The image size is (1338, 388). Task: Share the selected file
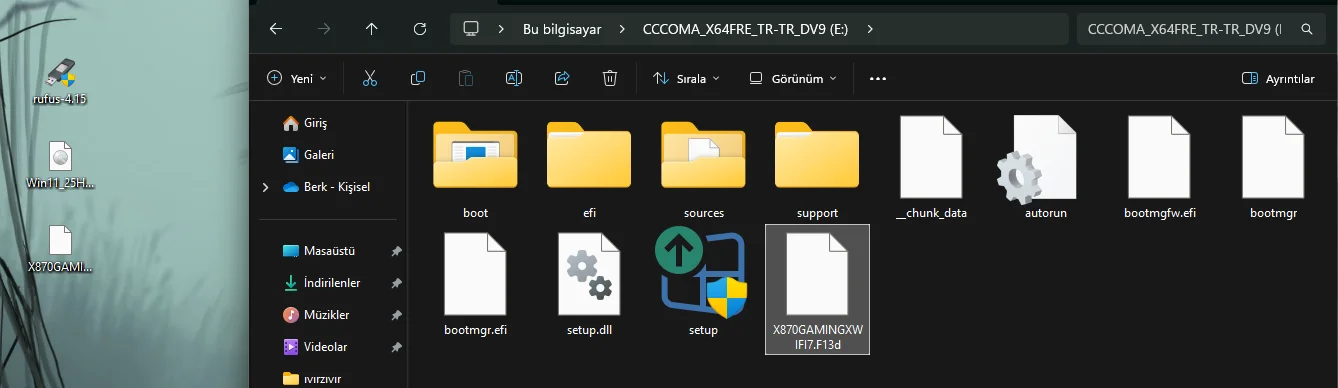pos(562,78)
